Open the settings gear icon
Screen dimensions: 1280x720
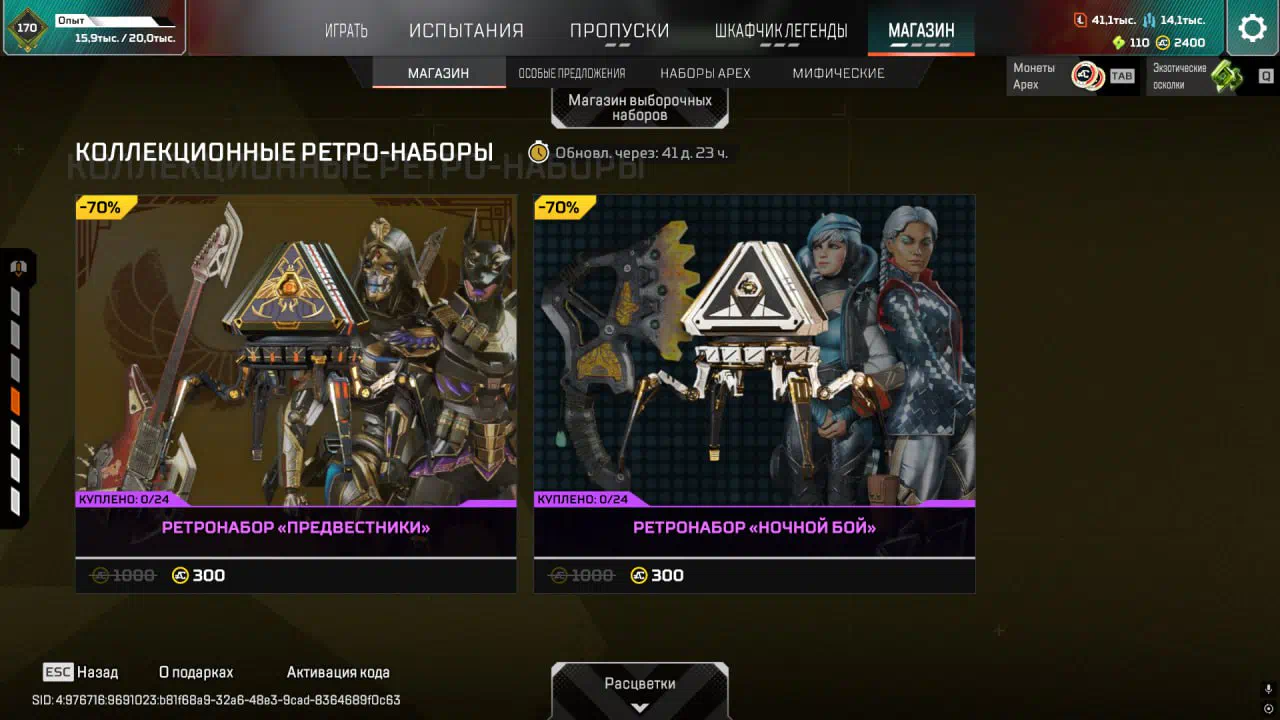1252,28
